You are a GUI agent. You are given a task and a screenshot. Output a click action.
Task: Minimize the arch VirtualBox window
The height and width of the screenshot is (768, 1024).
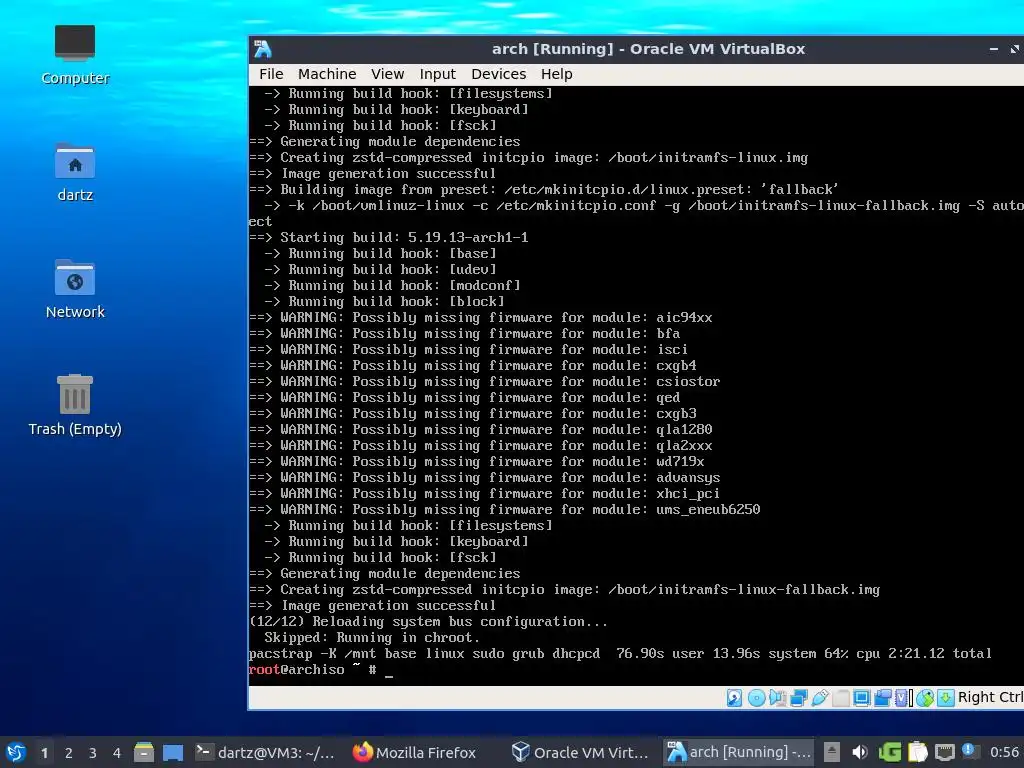994,49
